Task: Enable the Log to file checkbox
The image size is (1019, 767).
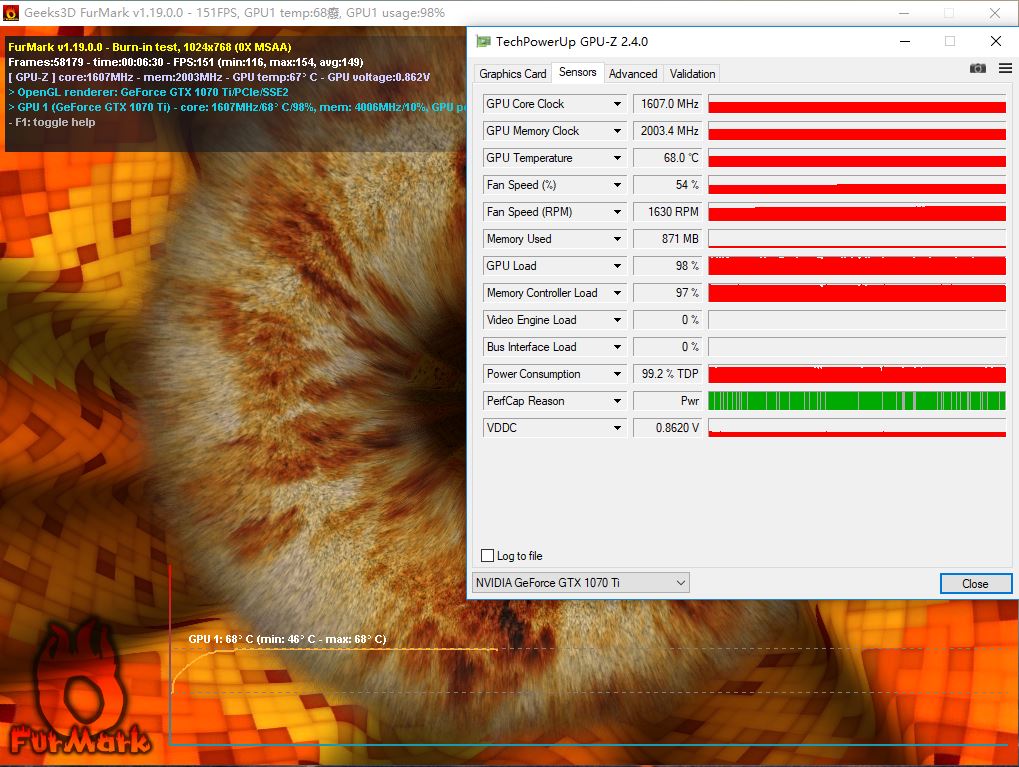Action: 487,556
